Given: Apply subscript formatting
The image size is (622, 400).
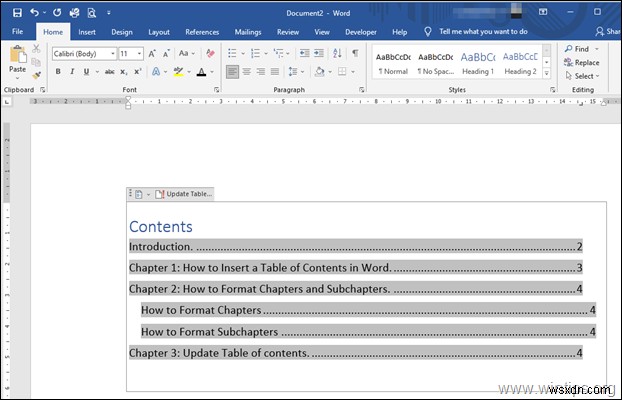Looking at the screenshot, I should (124, 72).
